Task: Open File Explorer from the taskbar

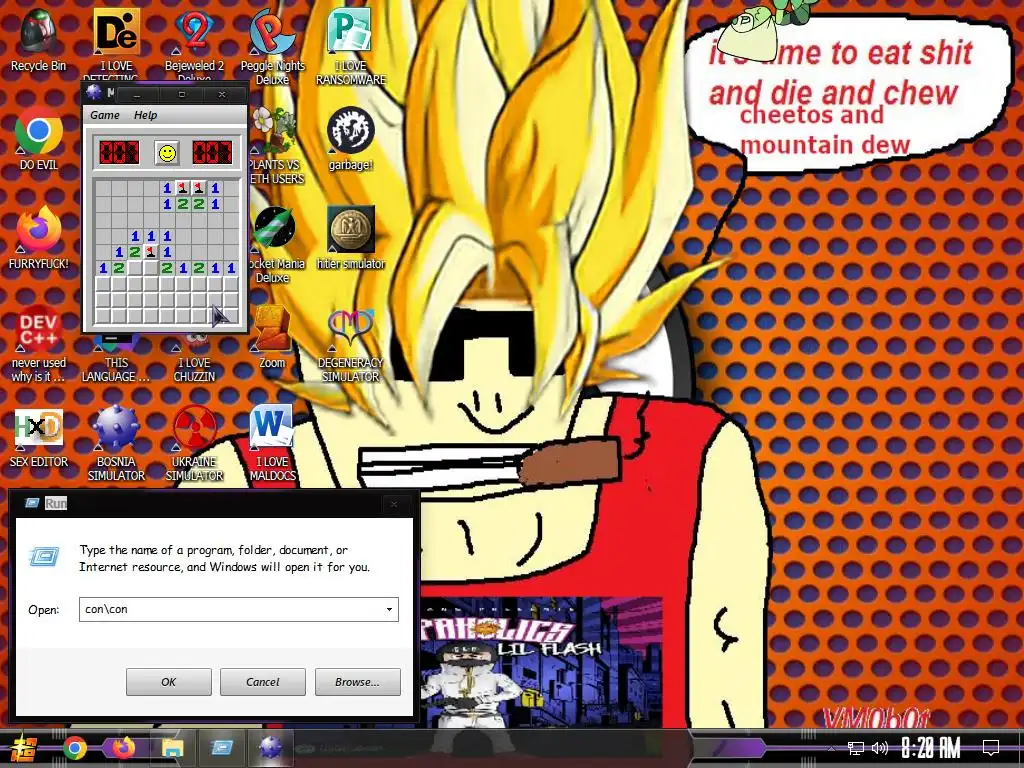Action: pos(172,748)
